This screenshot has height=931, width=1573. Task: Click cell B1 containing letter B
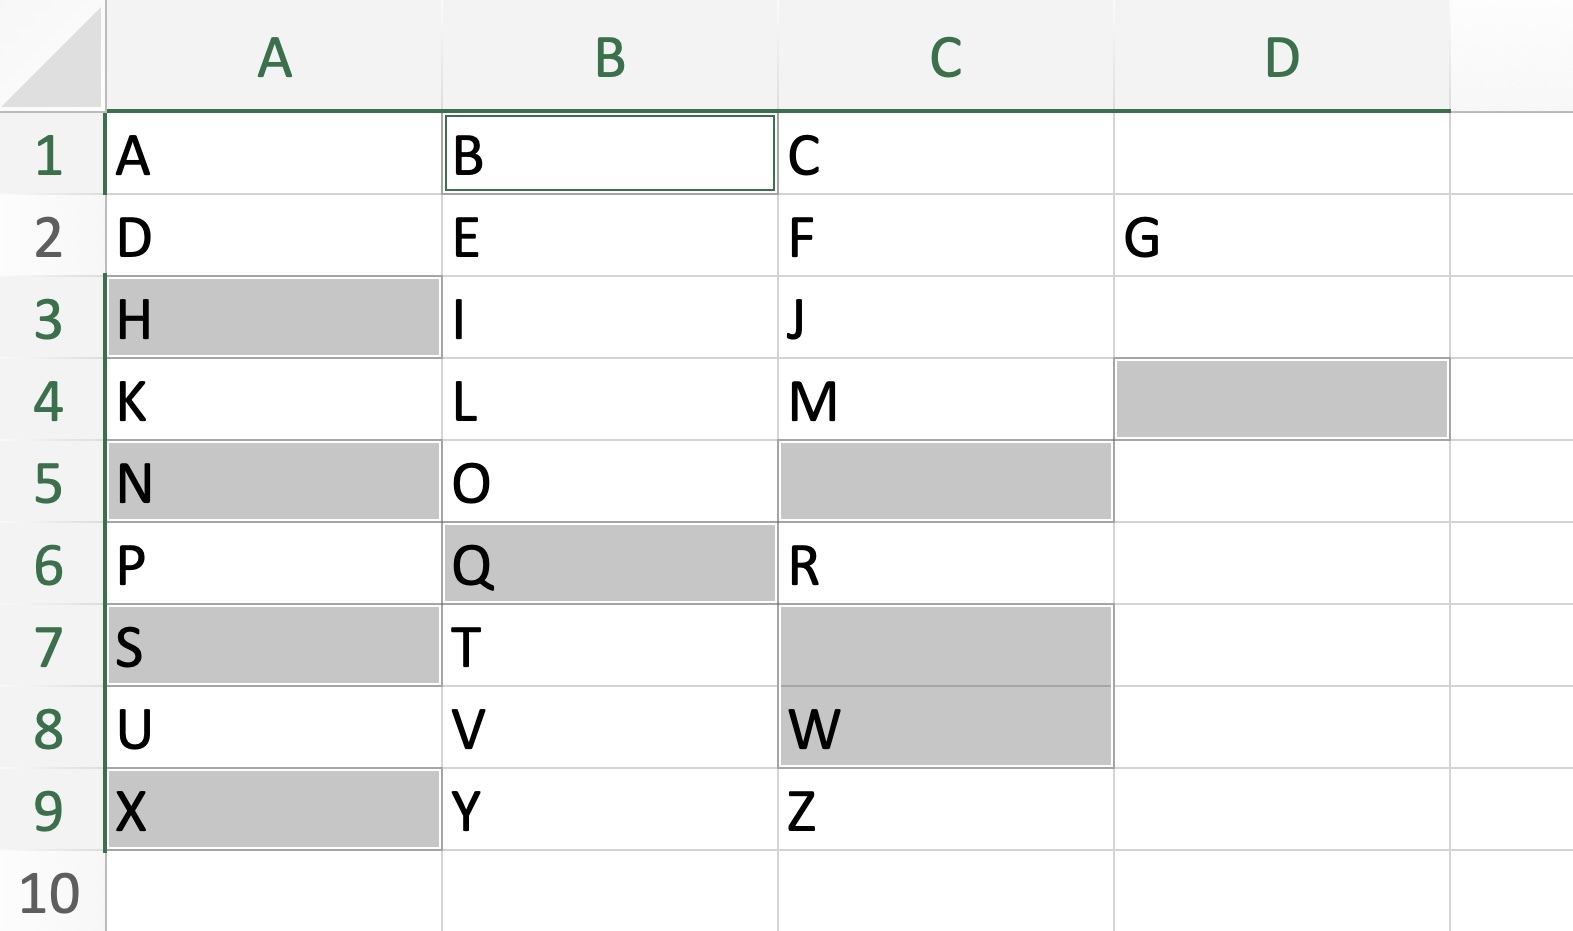point(610,153)
